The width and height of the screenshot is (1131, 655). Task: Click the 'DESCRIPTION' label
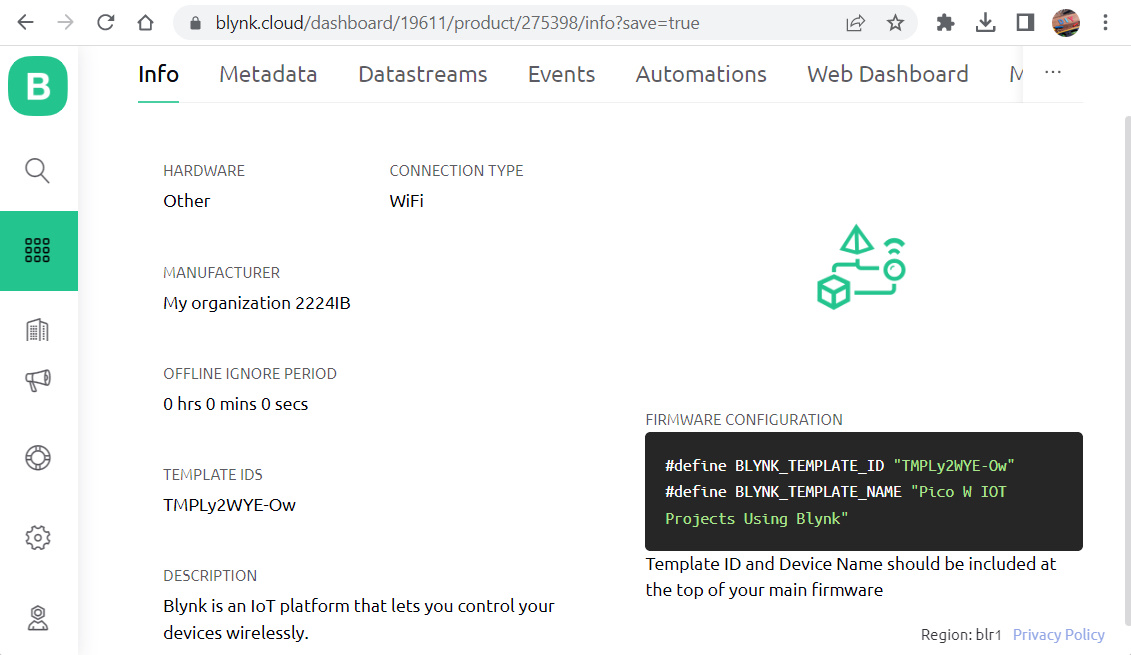[210, 576]
